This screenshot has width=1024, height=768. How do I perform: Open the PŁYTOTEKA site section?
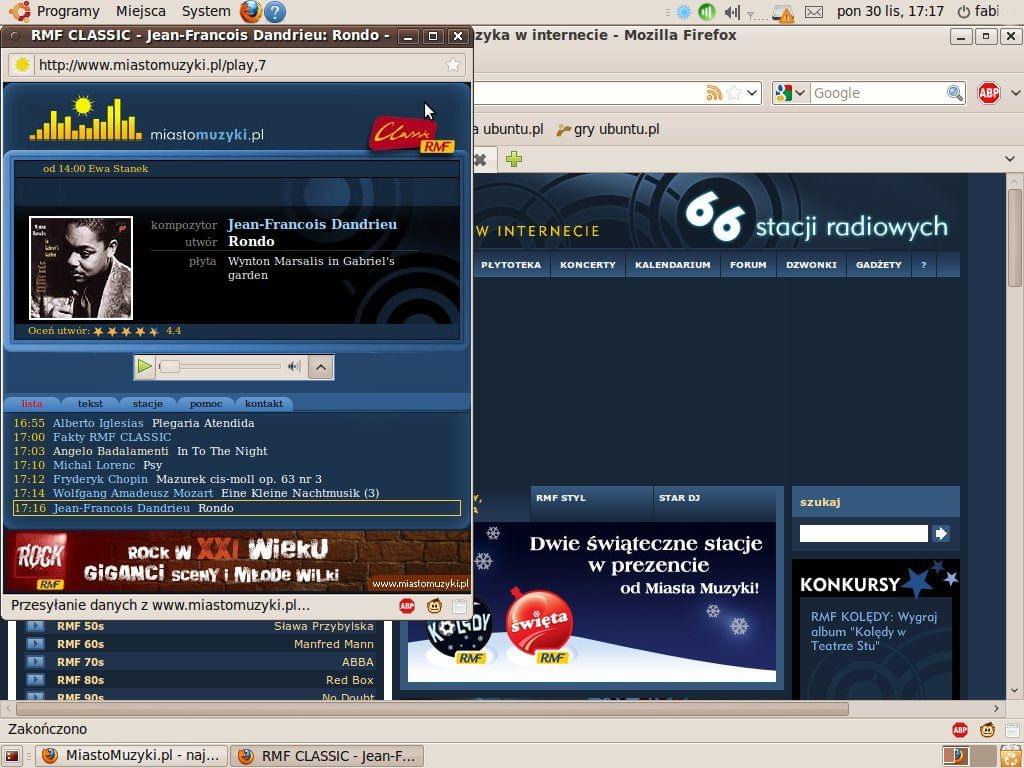click(x=511, y=264)
